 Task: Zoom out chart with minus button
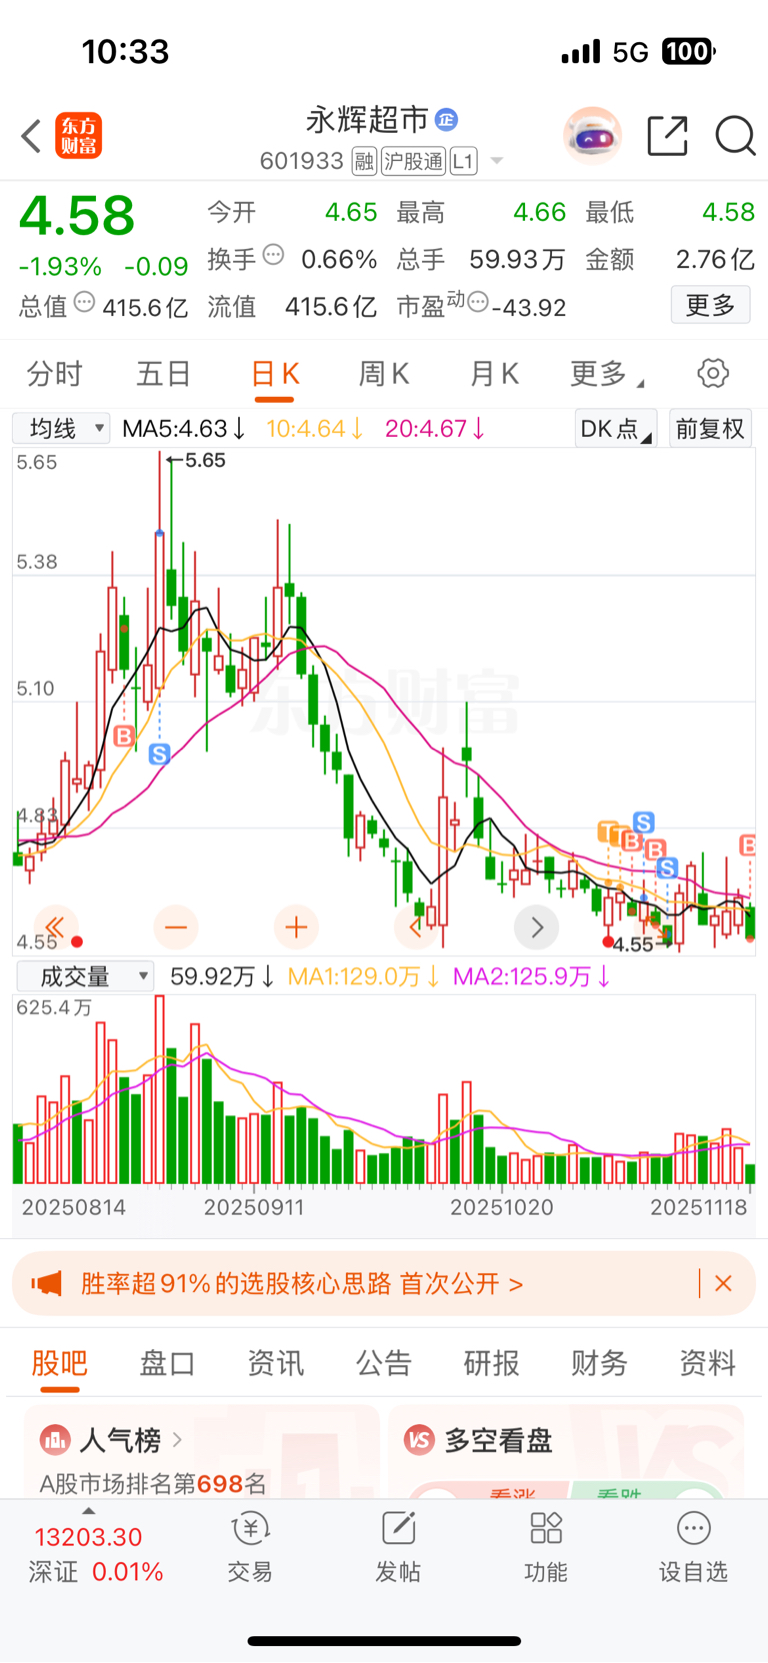176,927
